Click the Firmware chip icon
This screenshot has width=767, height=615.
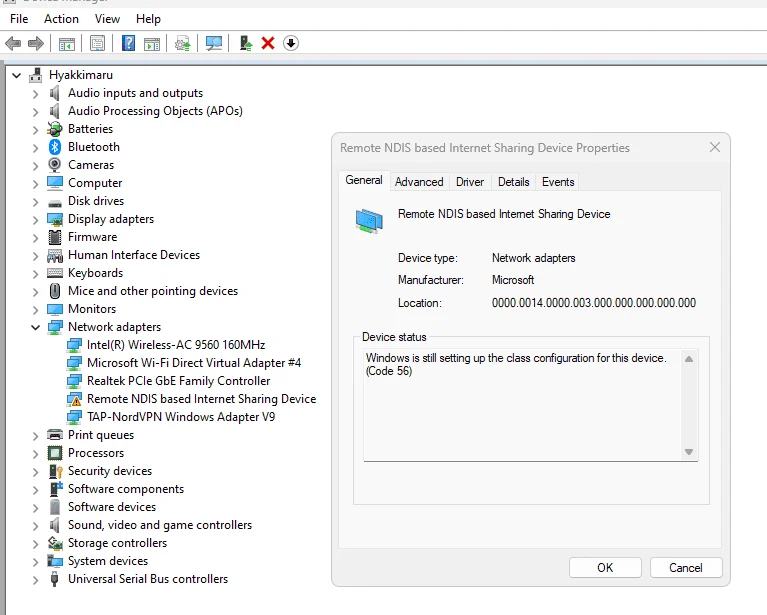click(55, 237)
